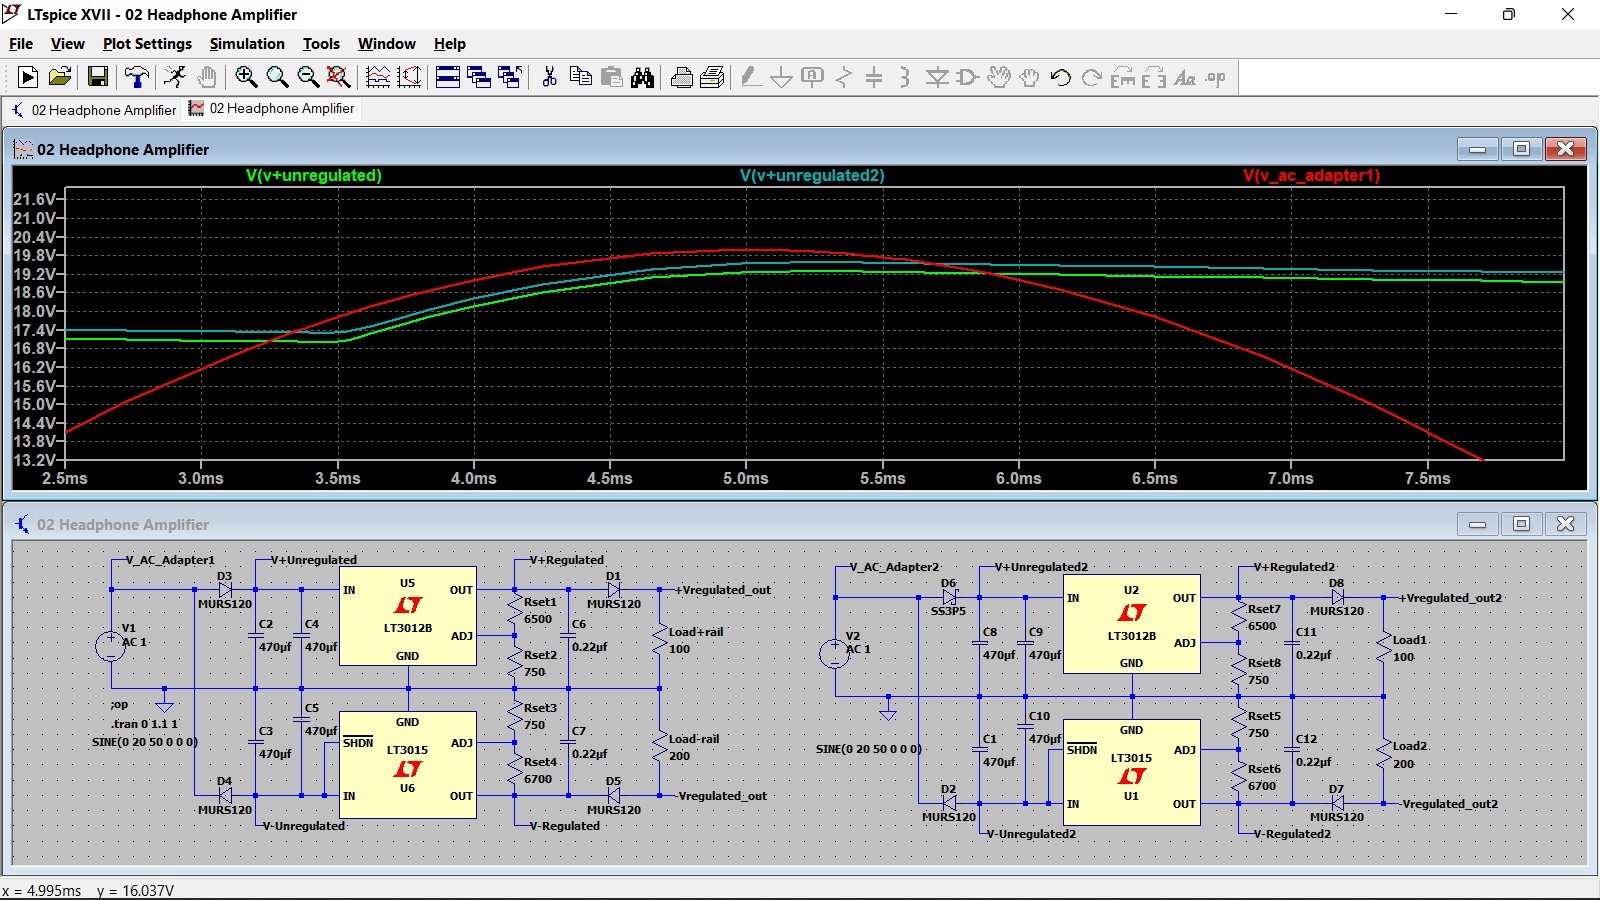This screenshot has height=900, width=1600.
Task: Open Control Panel via the hammer icon
Action: click(x=137, y=77)
